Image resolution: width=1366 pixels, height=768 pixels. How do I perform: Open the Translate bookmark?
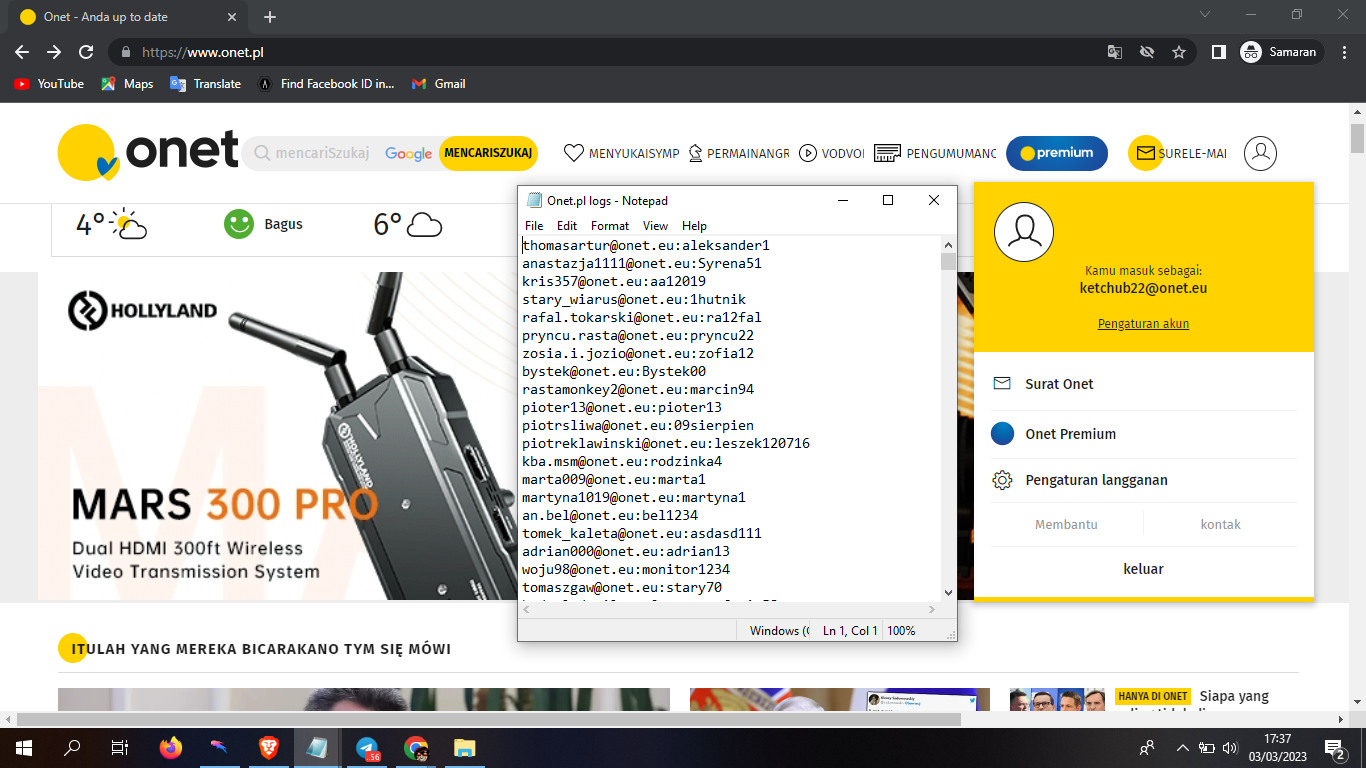(x=206, y=84)
